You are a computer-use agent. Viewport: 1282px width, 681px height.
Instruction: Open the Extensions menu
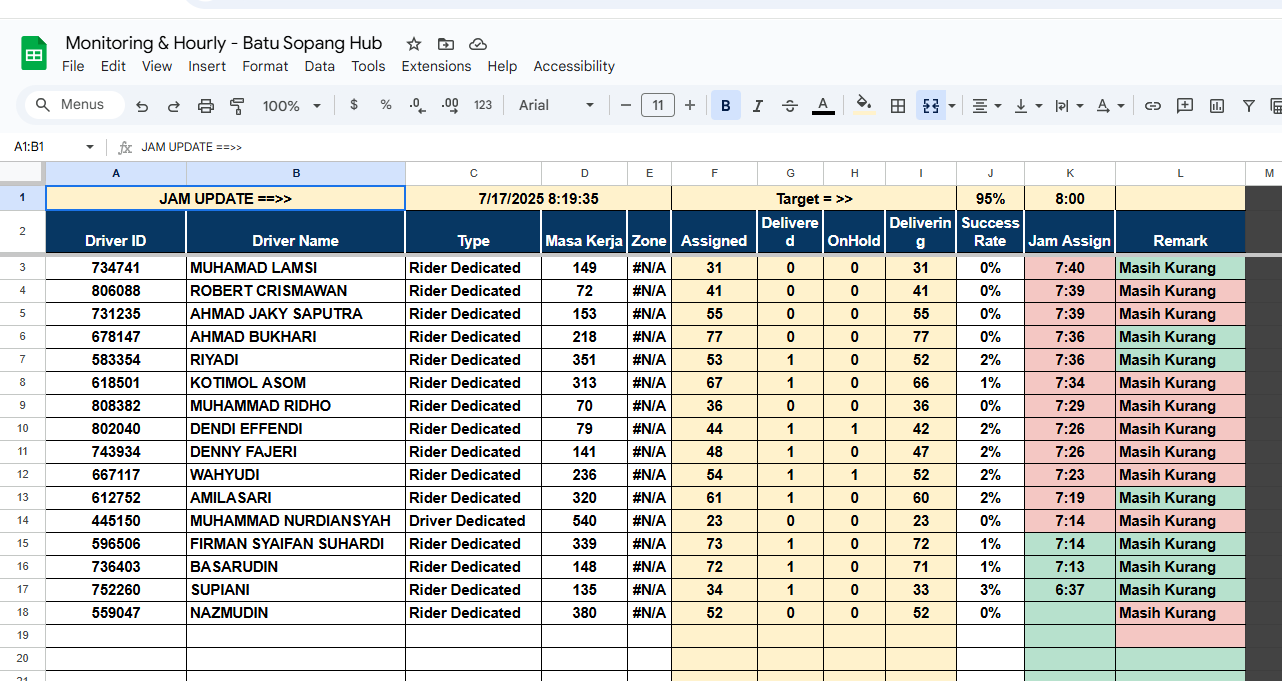click(436, 66)
